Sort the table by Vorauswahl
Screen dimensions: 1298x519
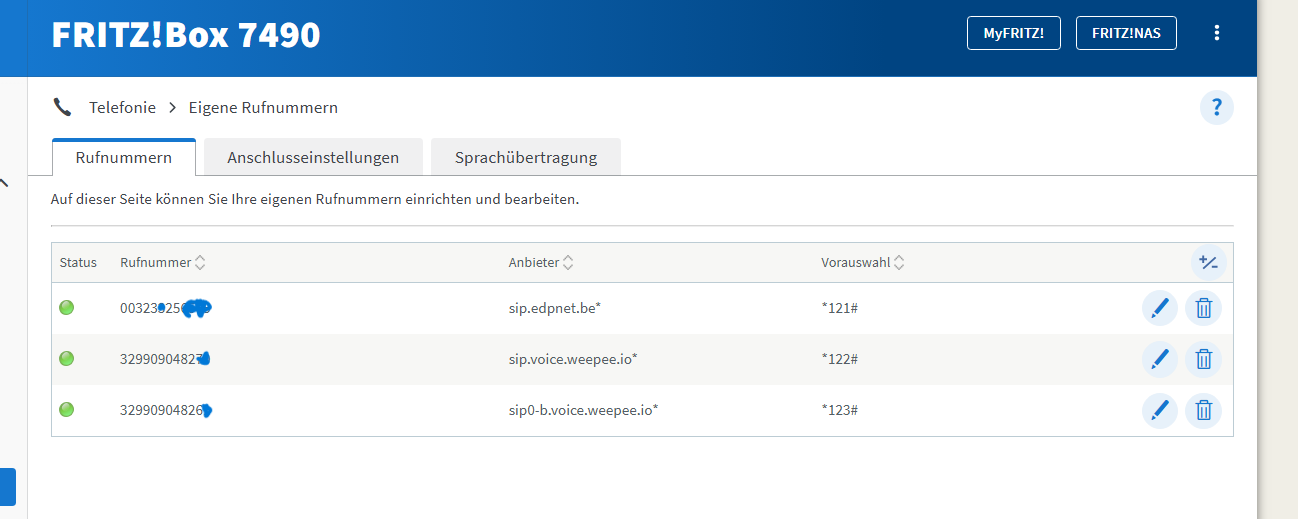point(863,263)
